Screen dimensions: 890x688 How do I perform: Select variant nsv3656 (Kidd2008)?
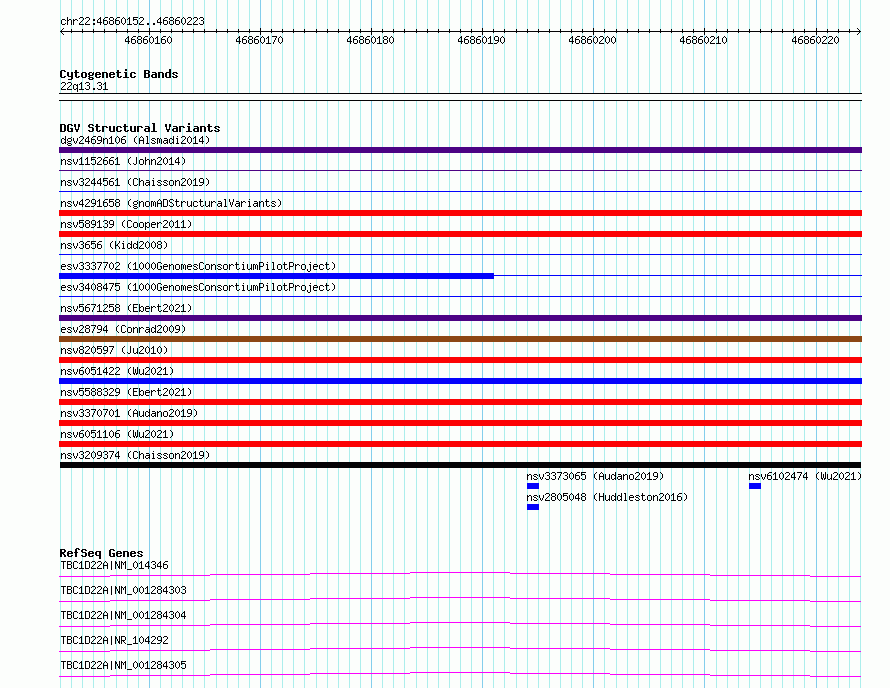[114, 245]
